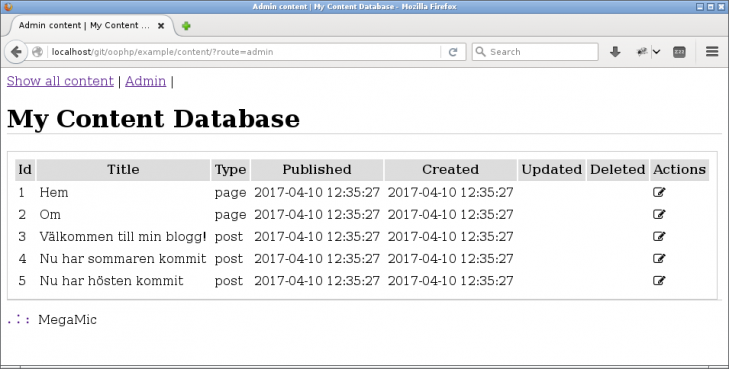The height and width of the screenshot is (369, 729).
Task: Click the 'Published' column header
Action: coord(317,170)
